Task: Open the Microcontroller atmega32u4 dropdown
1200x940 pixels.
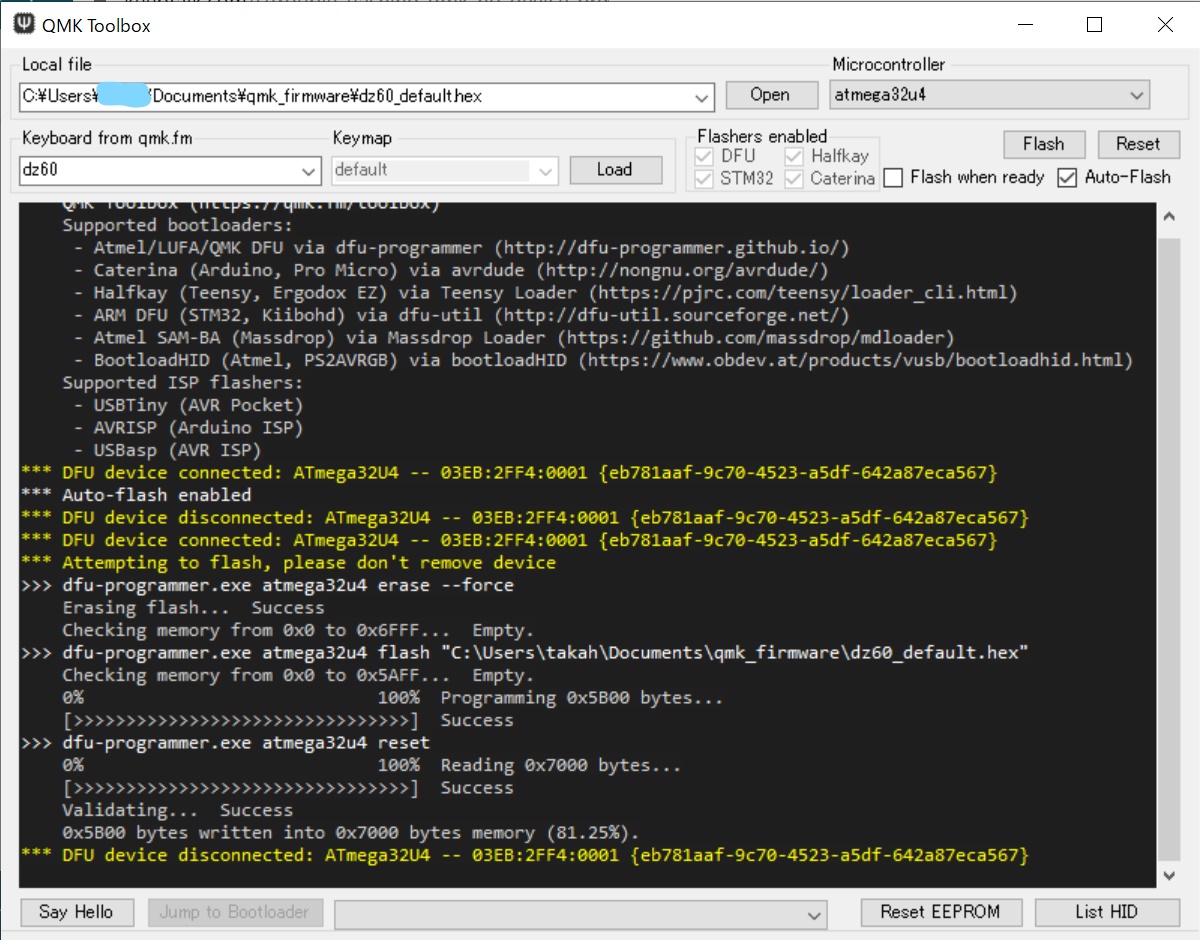Action: pyautogui.click(x=1137, y=96)
